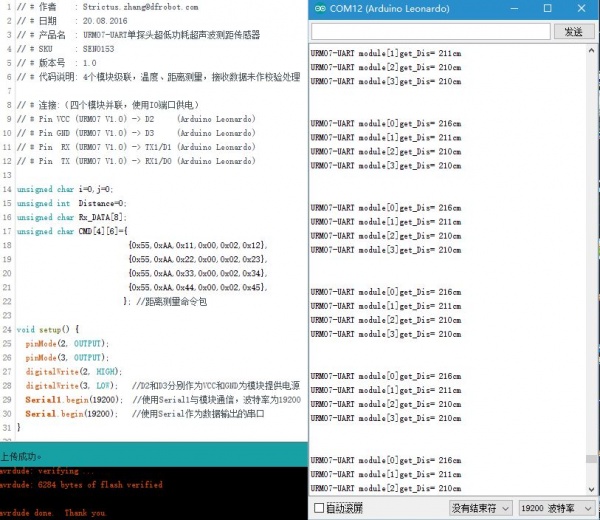The height and width of the screenshot is (520, 600).
Task: Click the serial monitor scrollbar up arrow
Action: click(x=591, y=50)
